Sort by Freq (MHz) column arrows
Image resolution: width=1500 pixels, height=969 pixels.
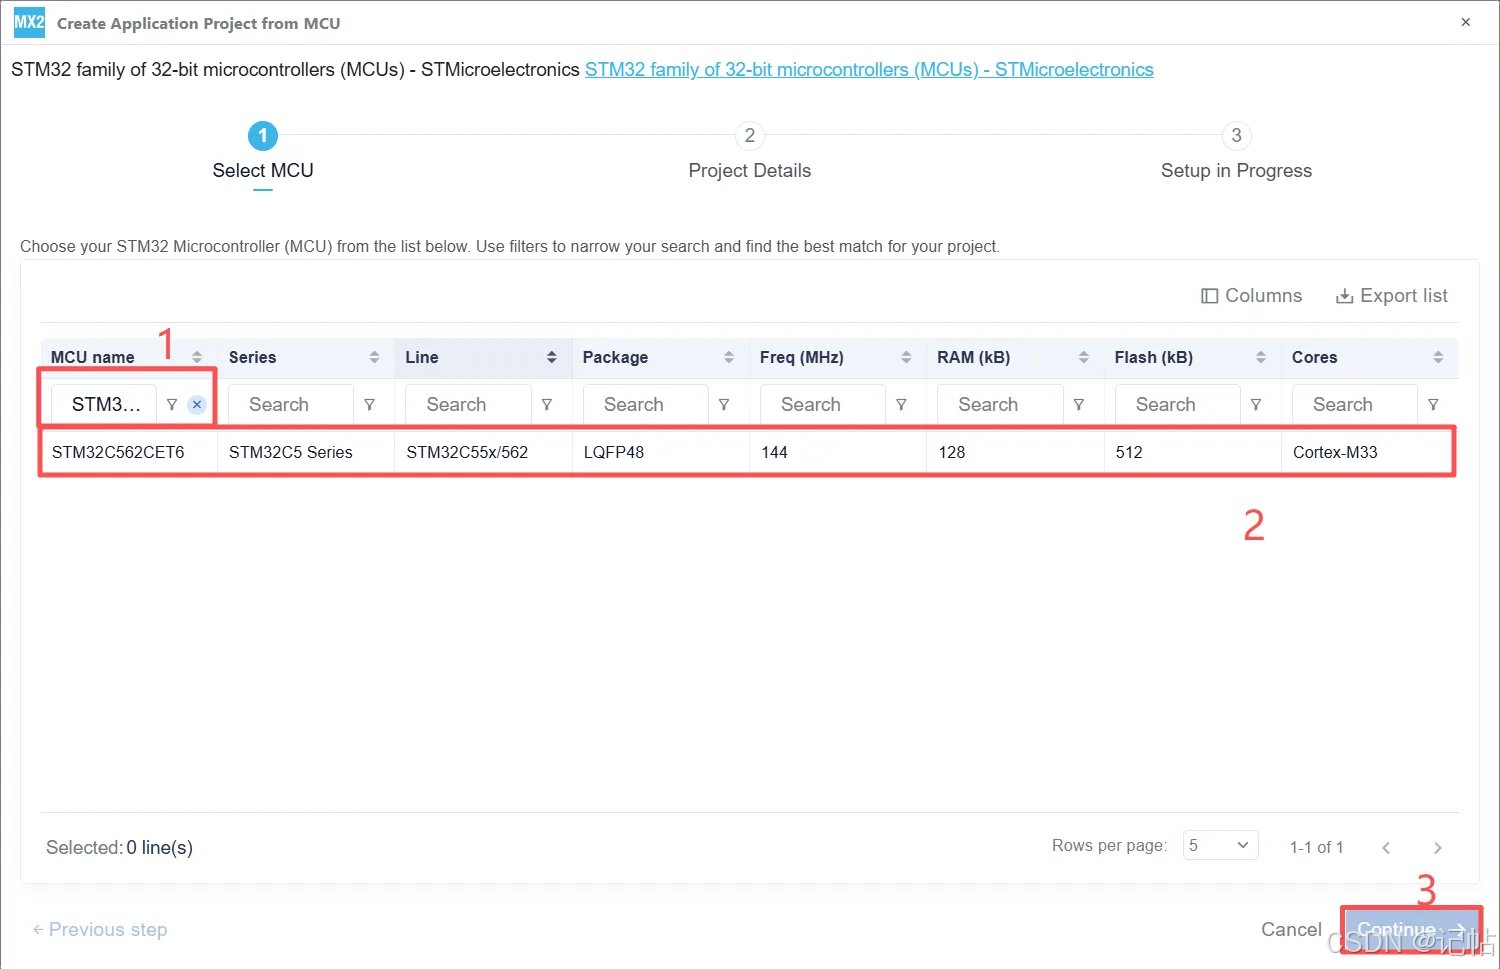906,357
